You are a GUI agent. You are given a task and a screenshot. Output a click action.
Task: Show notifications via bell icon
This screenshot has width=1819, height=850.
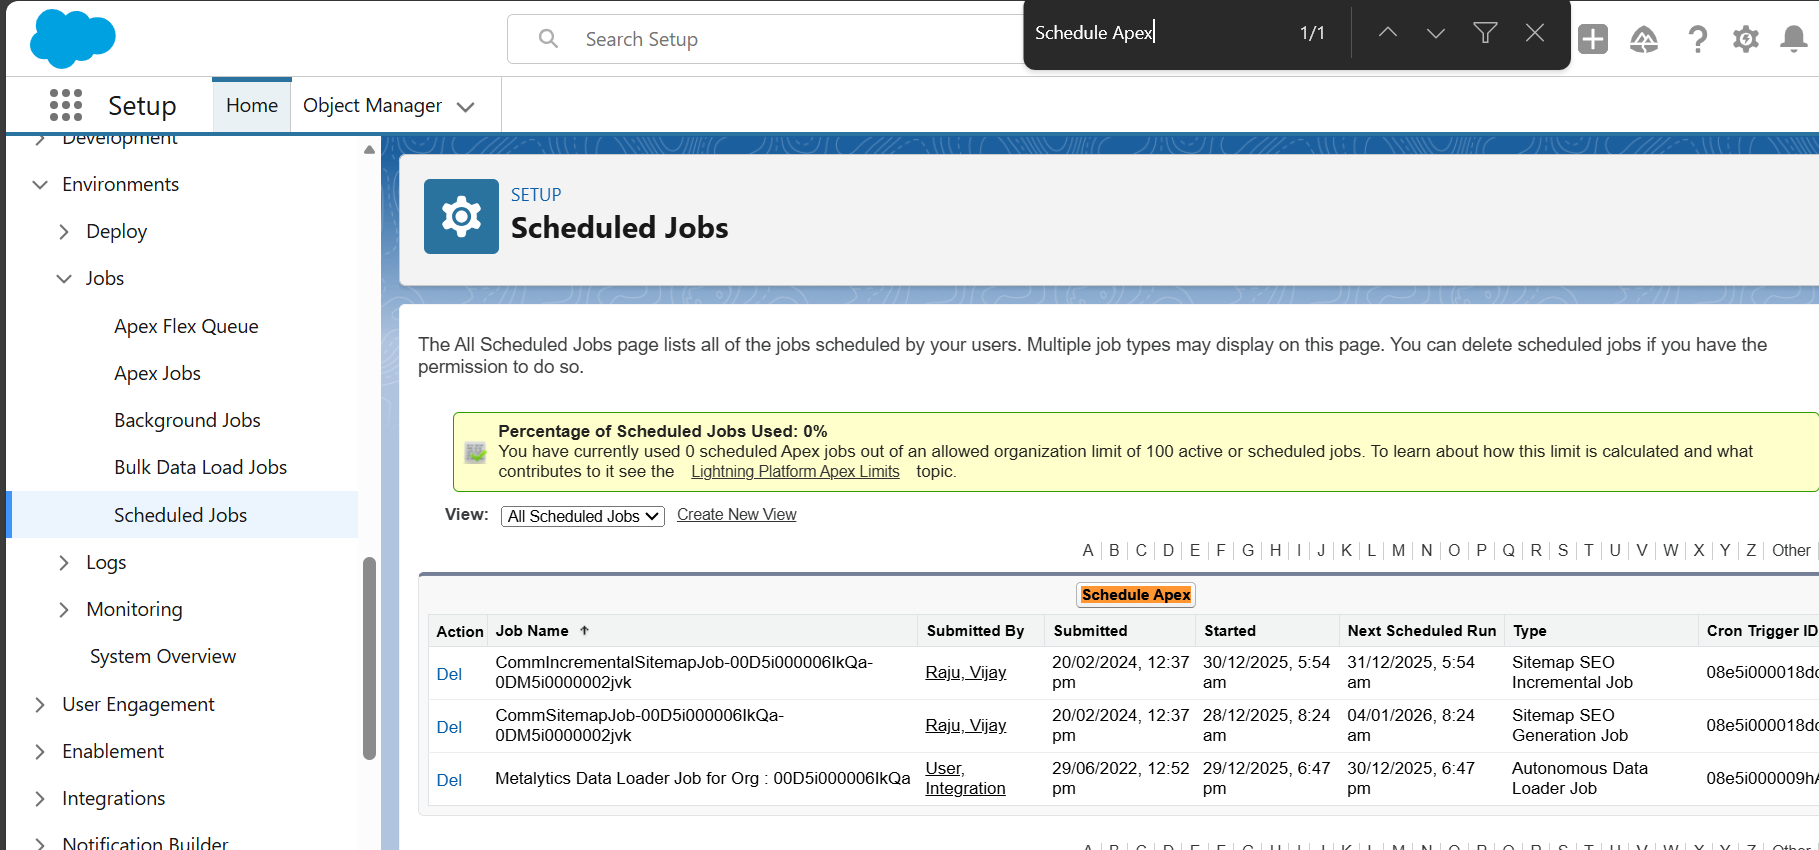[x=1793, y=39]
